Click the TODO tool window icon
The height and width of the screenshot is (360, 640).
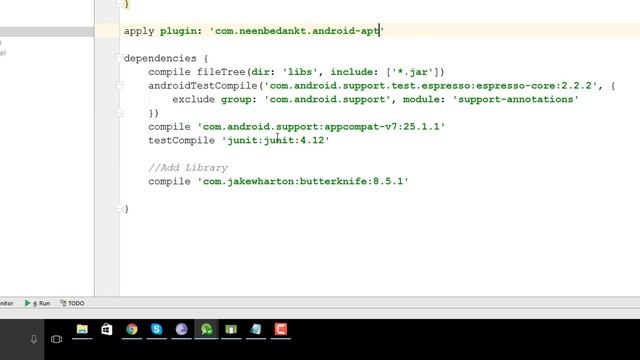point(63,303)
